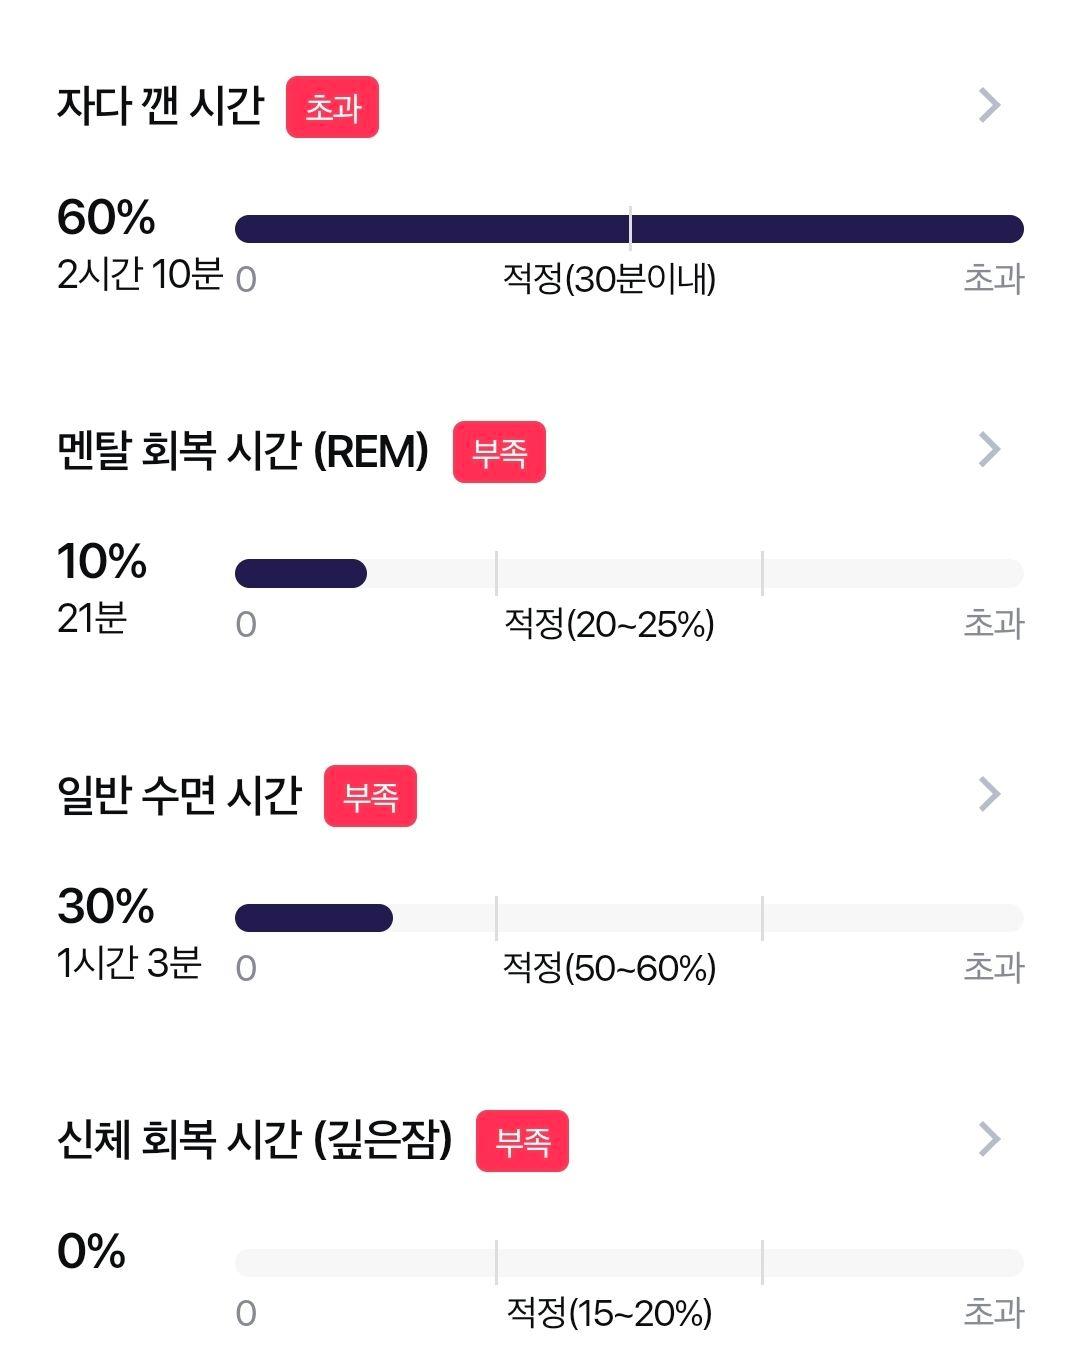
Task: Click the empty 깊은잠 0% progress bar
Action: point(629,1263)
